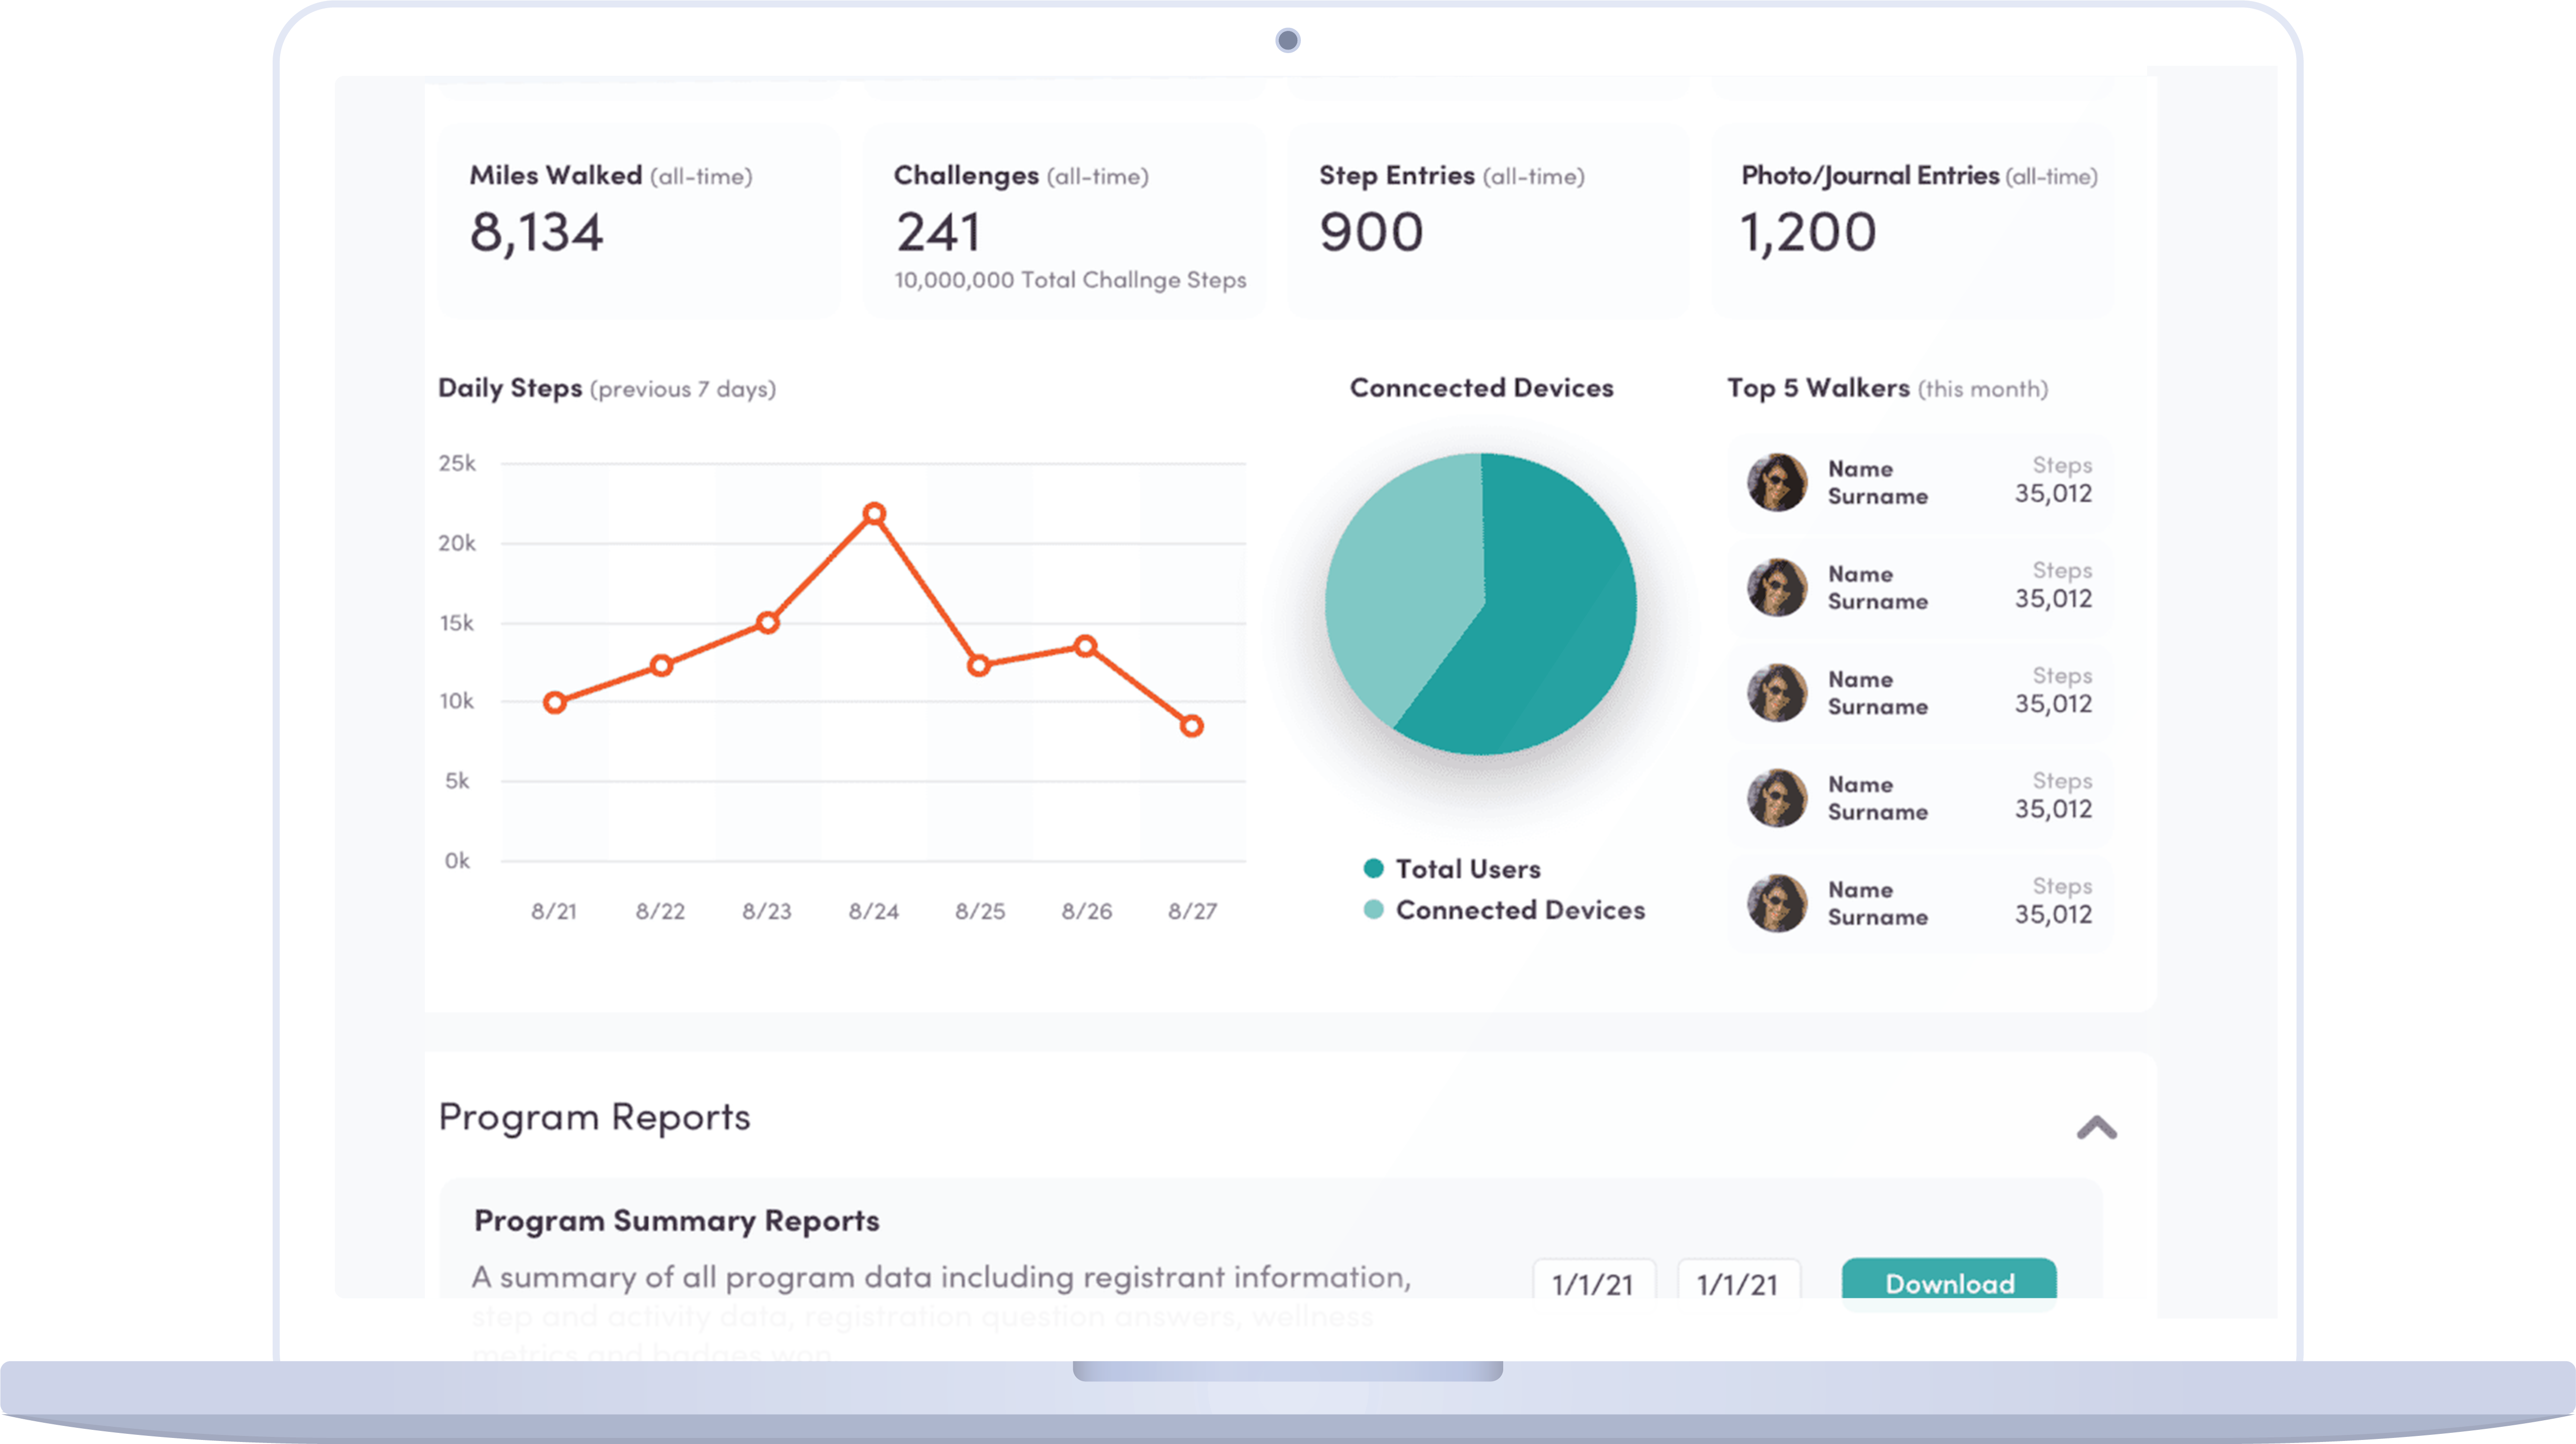2576x1444 pixels.
Task: Click the 8/23 data point on chart
Action: point(768,623)
